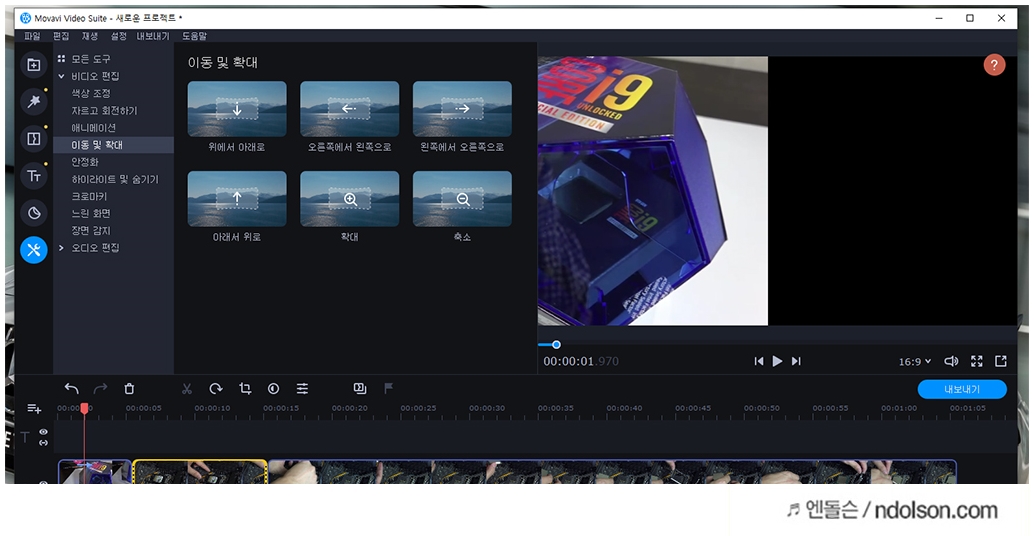
Task: Click the red timeline playhead marker
Action: tap(84, 409)
